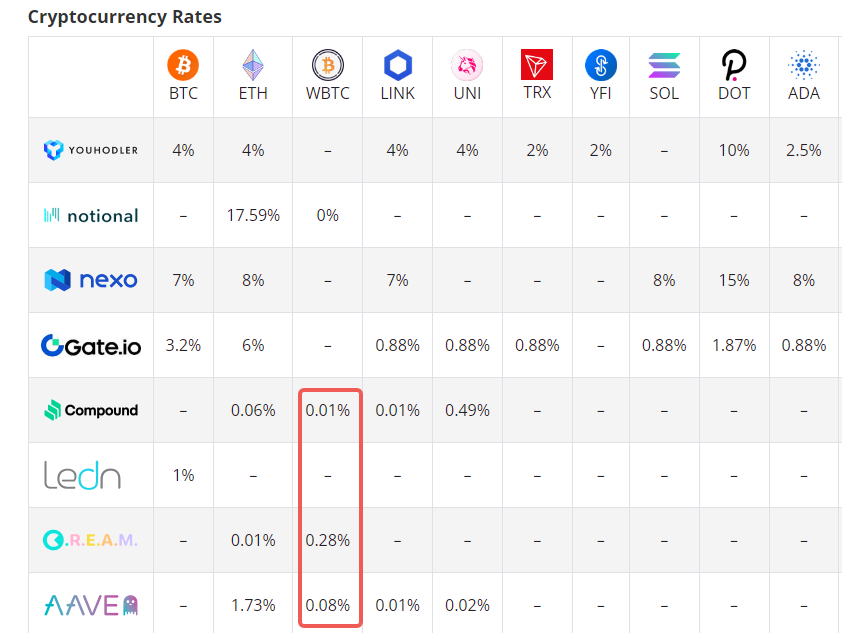Viewport: 842px width, 633px height.
Task: Click the Compound platform logo
Action: 91,410
